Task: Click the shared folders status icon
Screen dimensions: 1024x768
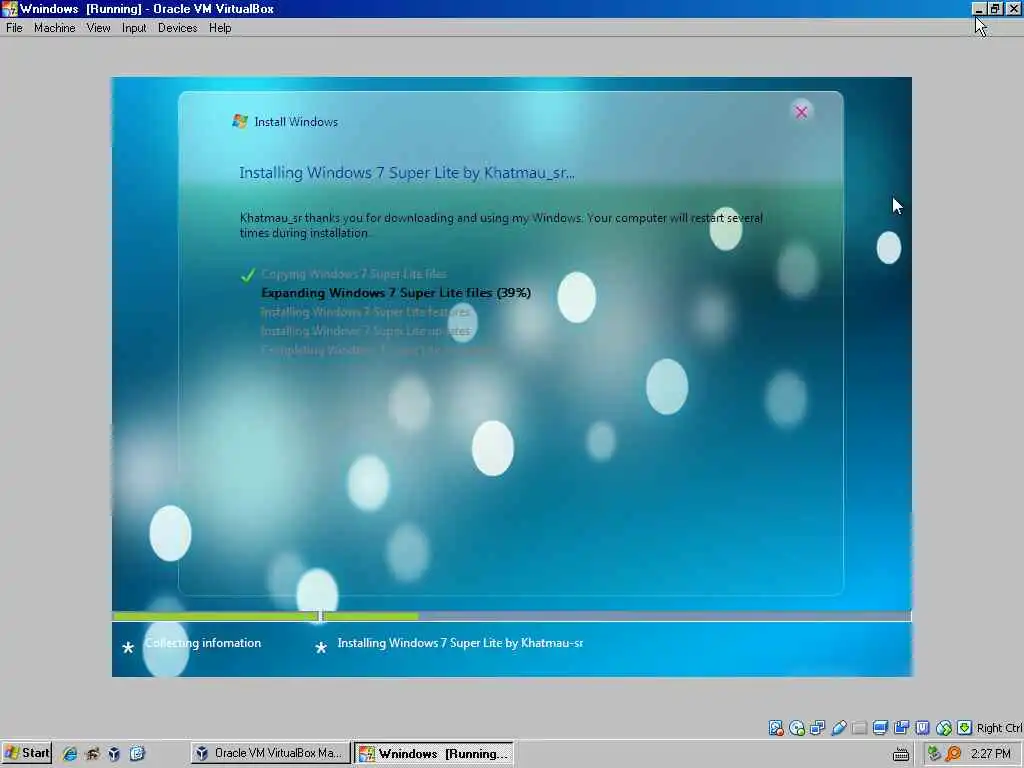Action: click(859, 728)
